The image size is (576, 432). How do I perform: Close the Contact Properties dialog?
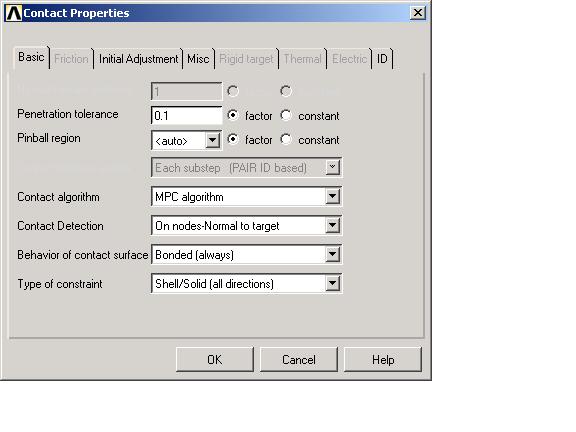click(418, 13)
